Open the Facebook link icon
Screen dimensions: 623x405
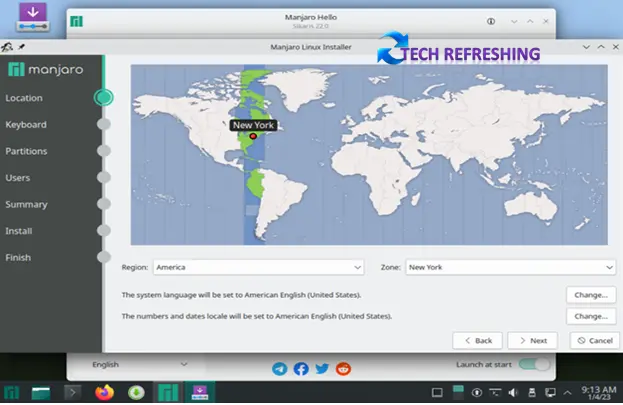(x=301, y=369)
